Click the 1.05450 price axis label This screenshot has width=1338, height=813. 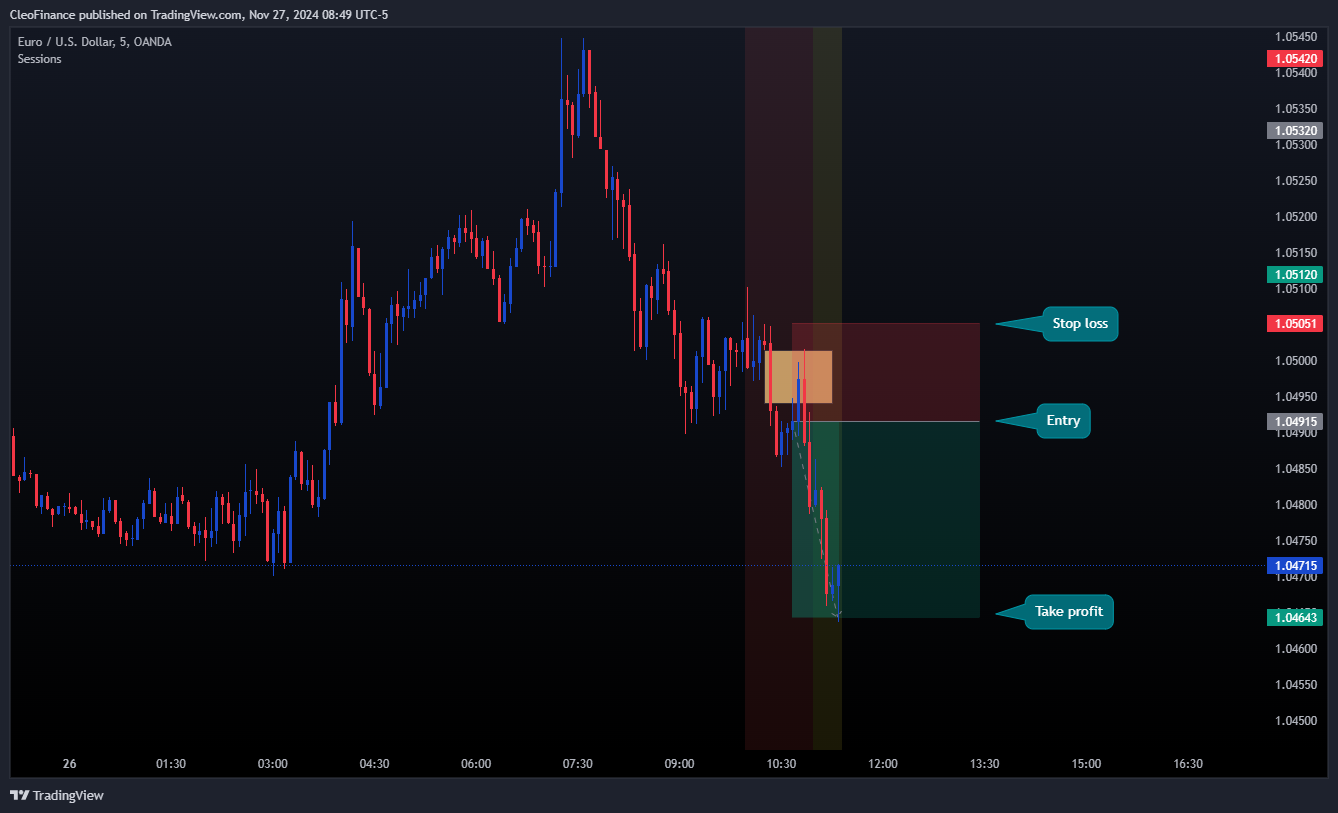(1294, 37)
